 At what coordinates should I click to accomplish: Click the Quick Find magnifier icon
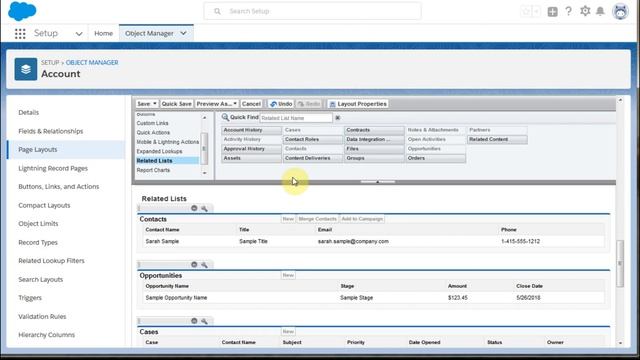point(225,118)
